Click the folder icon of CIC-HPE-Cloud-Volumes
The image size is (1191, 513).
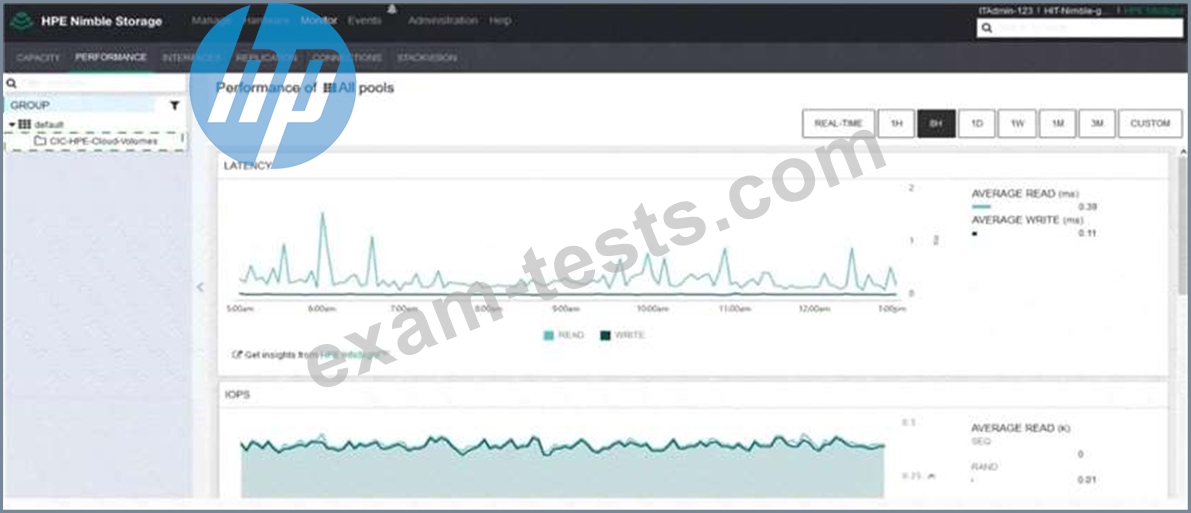click(41, 141)
